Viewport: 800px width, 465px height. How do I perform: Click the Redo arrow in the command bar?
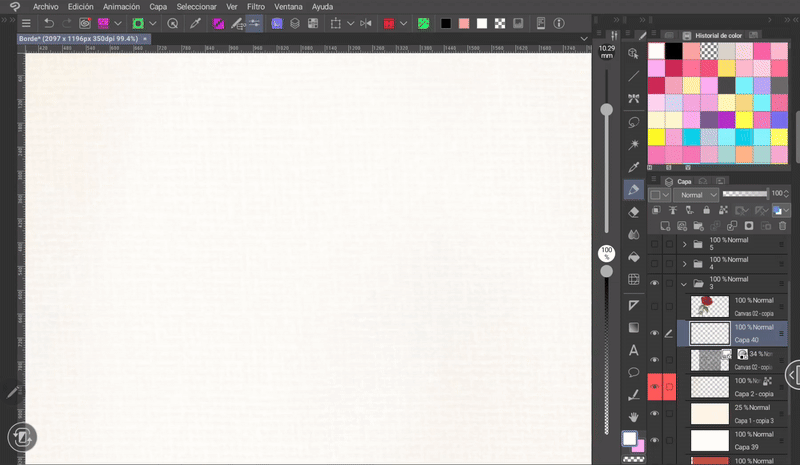(66, 23)
